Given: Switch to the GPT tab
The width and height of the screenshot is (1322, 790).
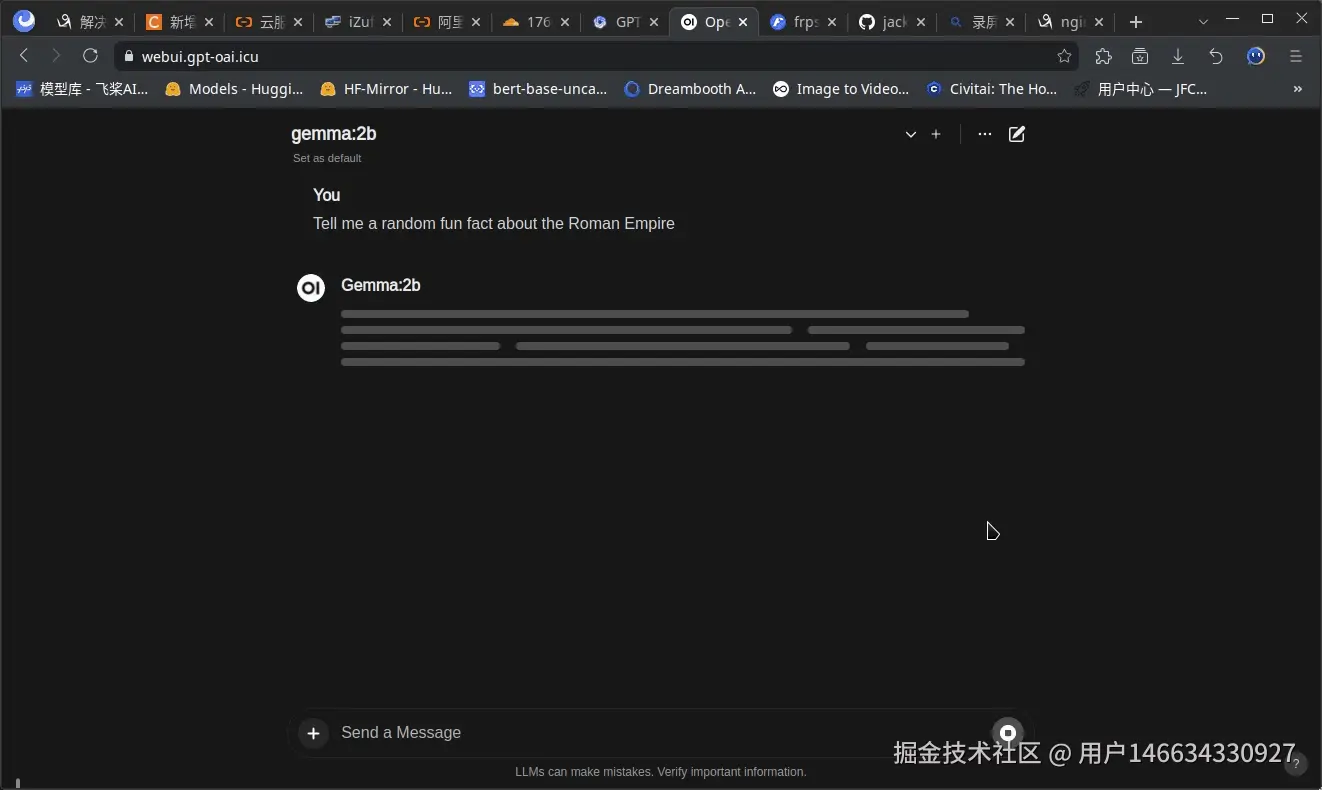Looking at the screenshot, I should pyautogui.click(x=627, y=22).
